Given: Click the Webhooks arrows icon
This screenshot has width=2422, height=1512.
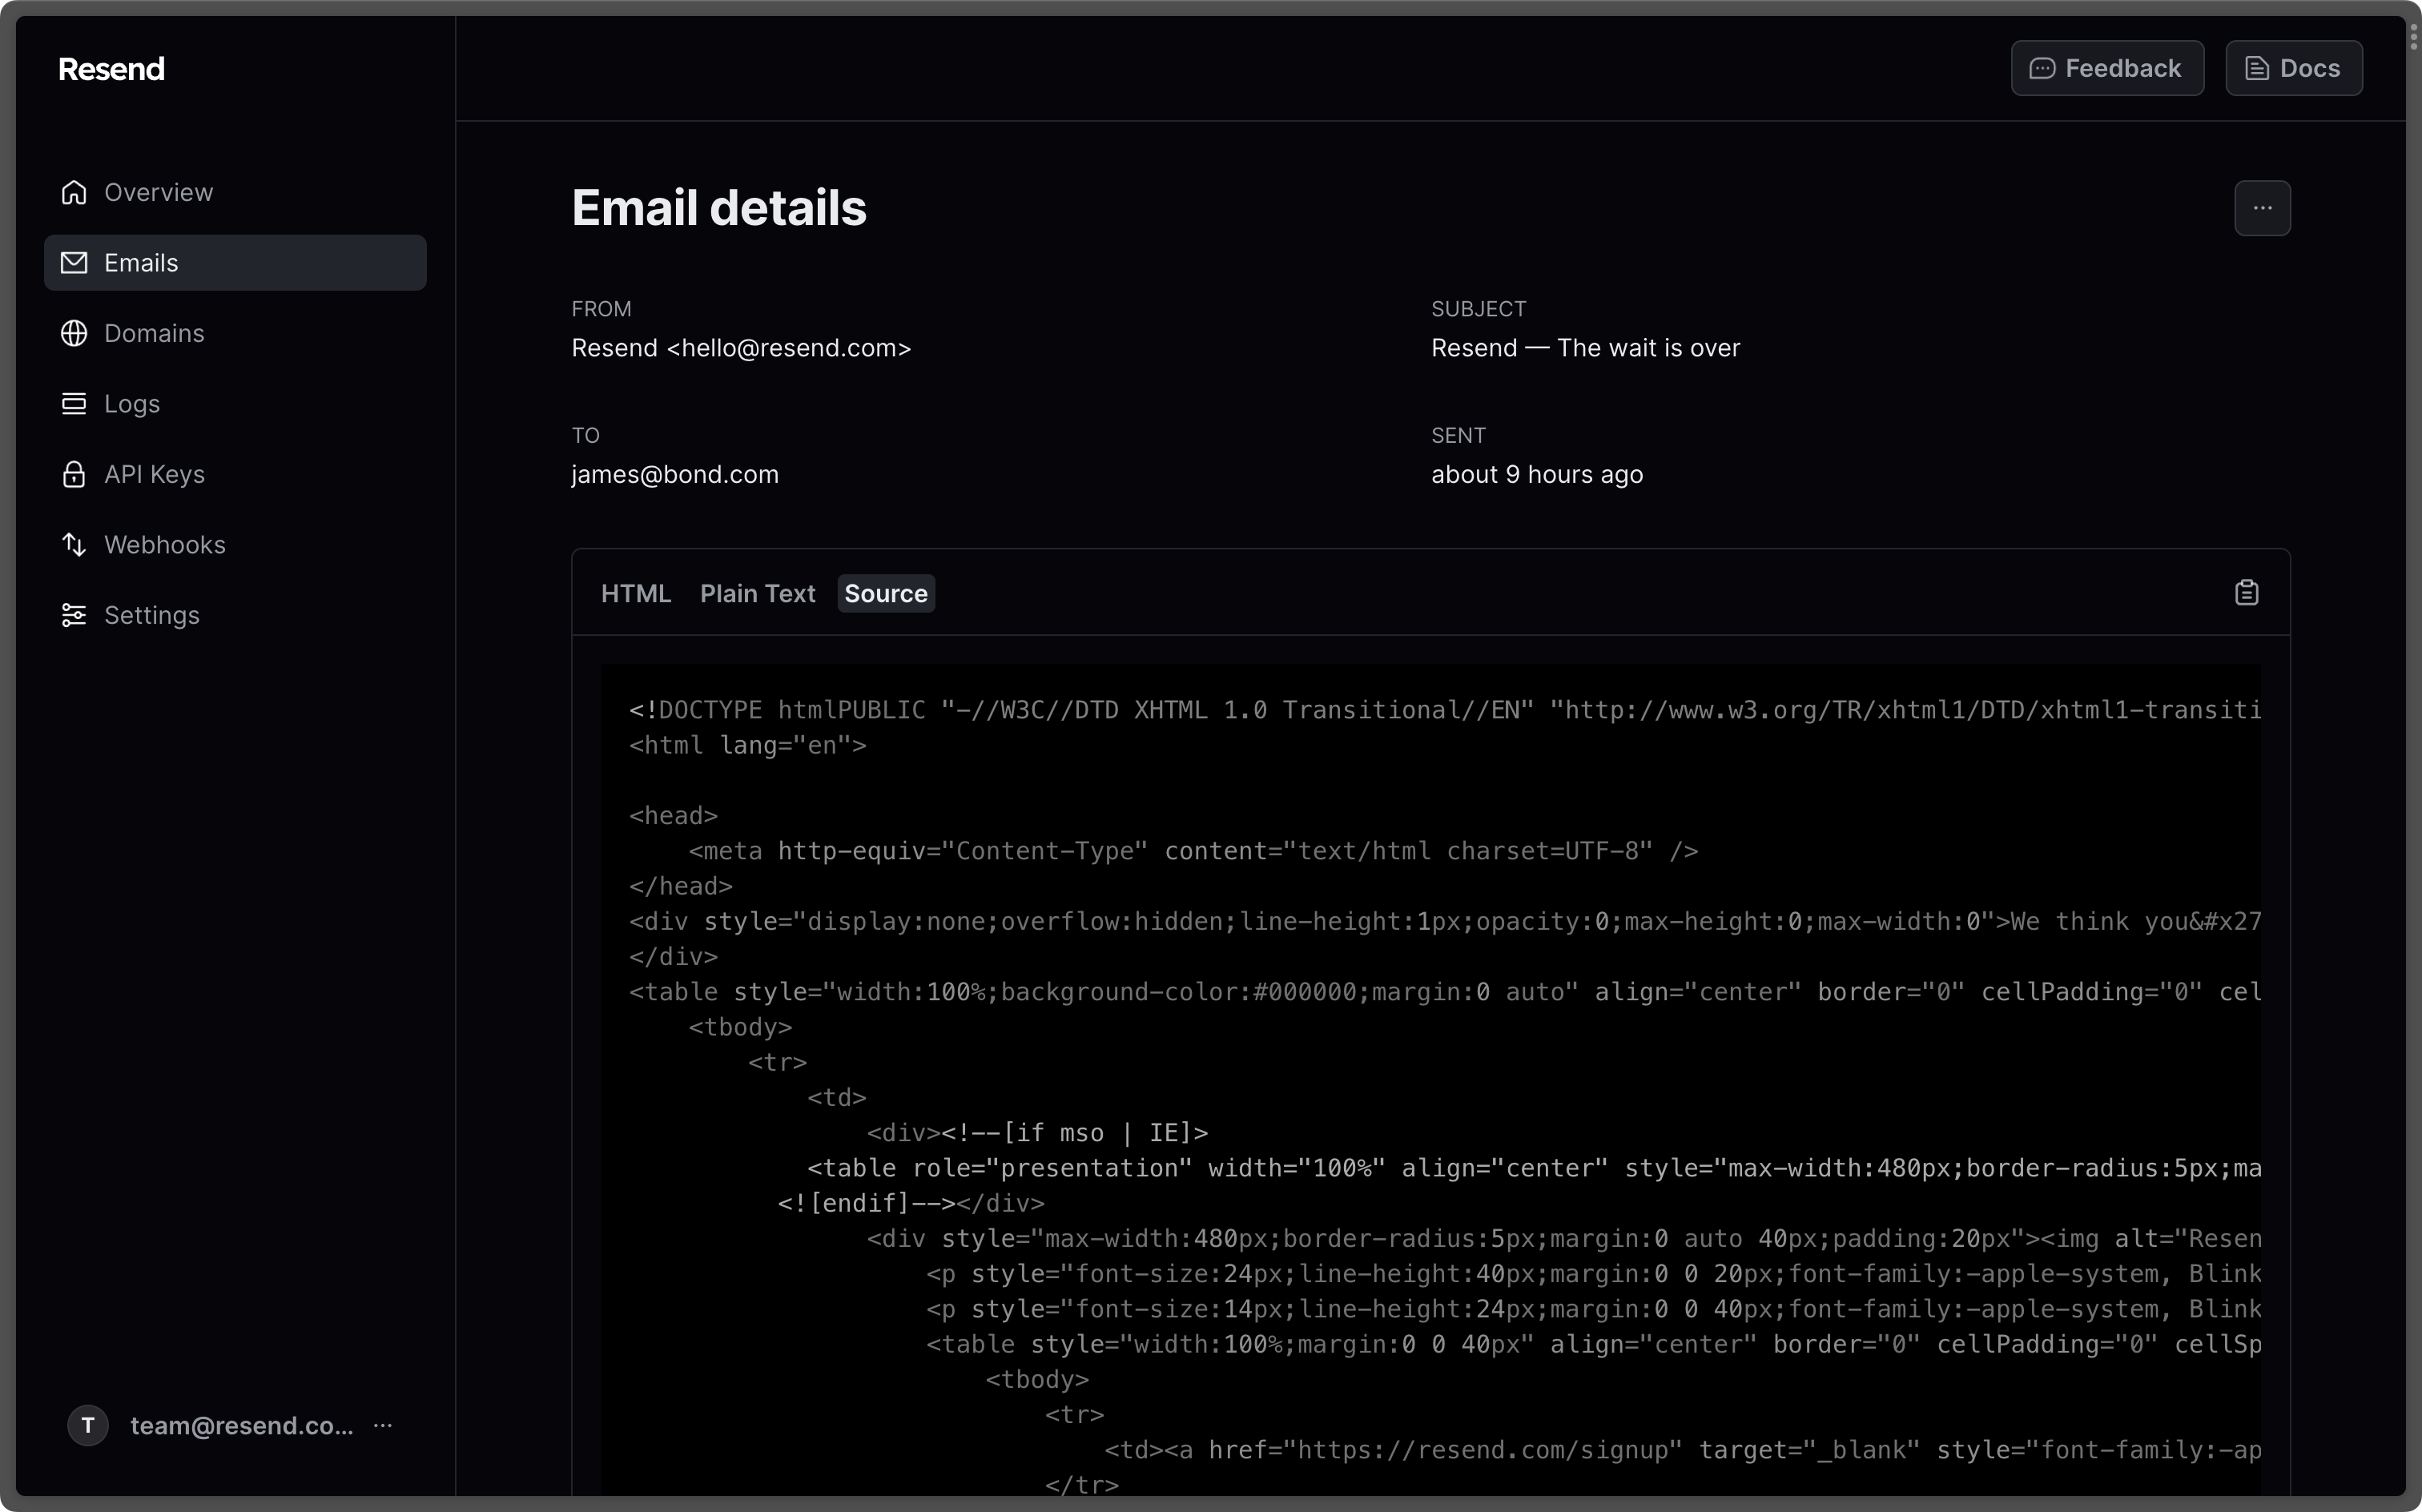Looking at the screenshot, I should pyautogui.click(x=74, y=544).
